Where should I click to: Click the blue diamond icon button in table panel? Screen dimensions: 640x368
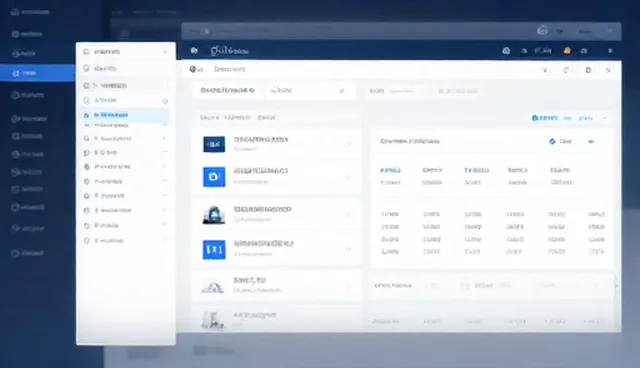(x=552, y=141)
